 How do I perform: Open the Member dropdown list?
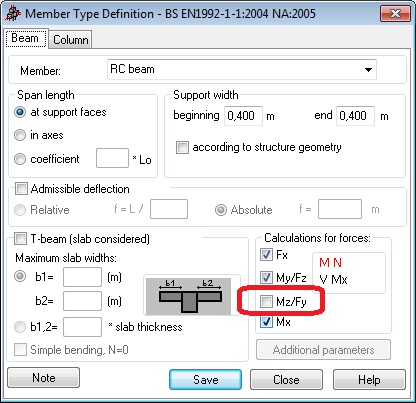(x=368, y=70)
